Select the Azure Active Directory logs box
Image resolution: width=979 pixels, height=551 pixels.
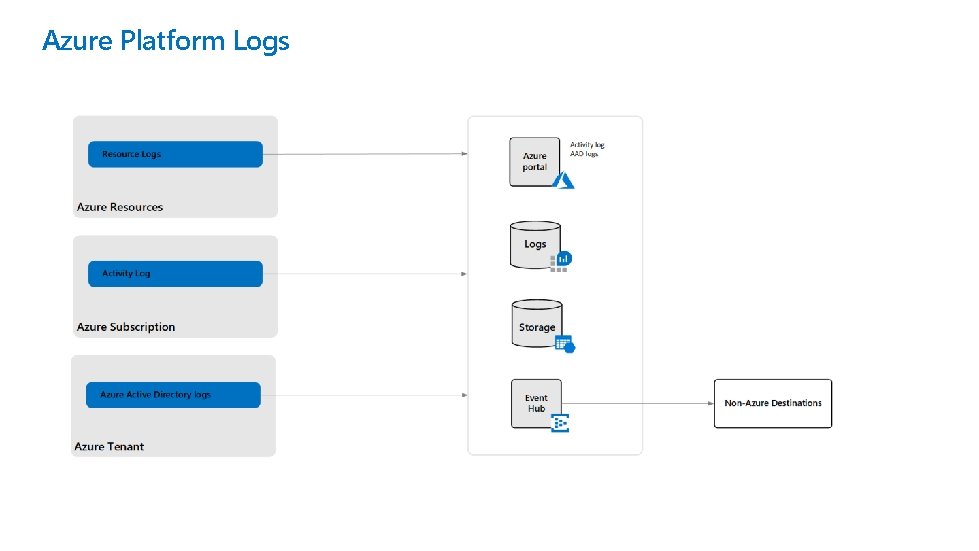click(x=174, y=395)
